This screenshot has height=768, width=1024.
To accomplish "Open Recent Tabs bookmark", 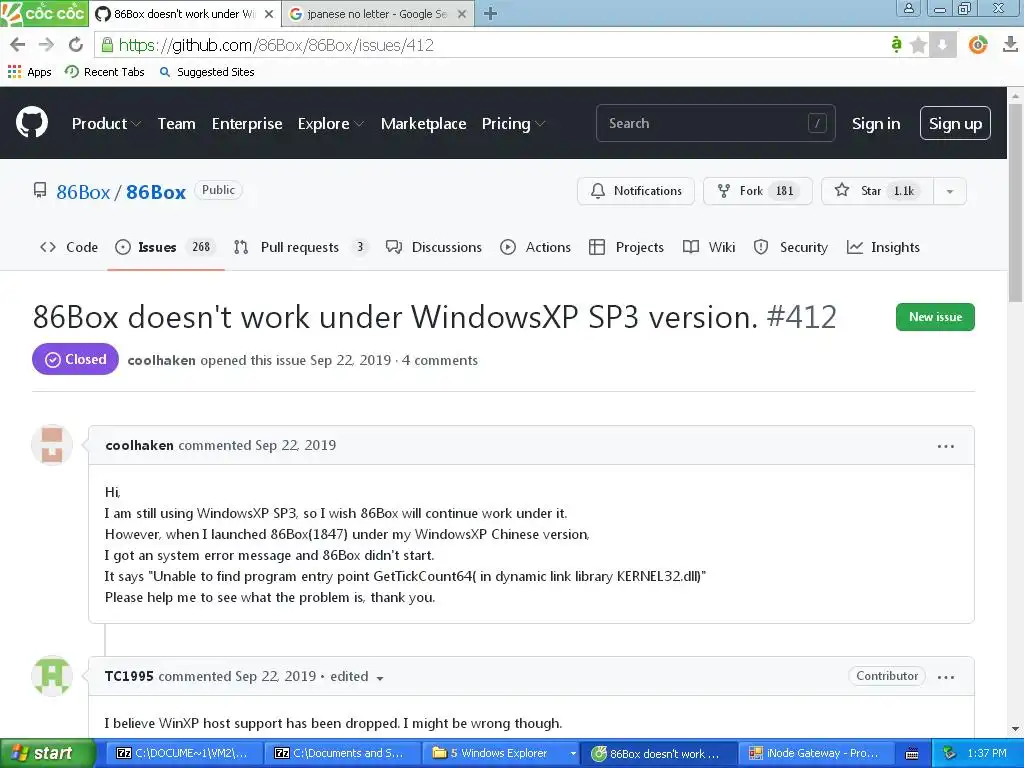I will [104, 72].
